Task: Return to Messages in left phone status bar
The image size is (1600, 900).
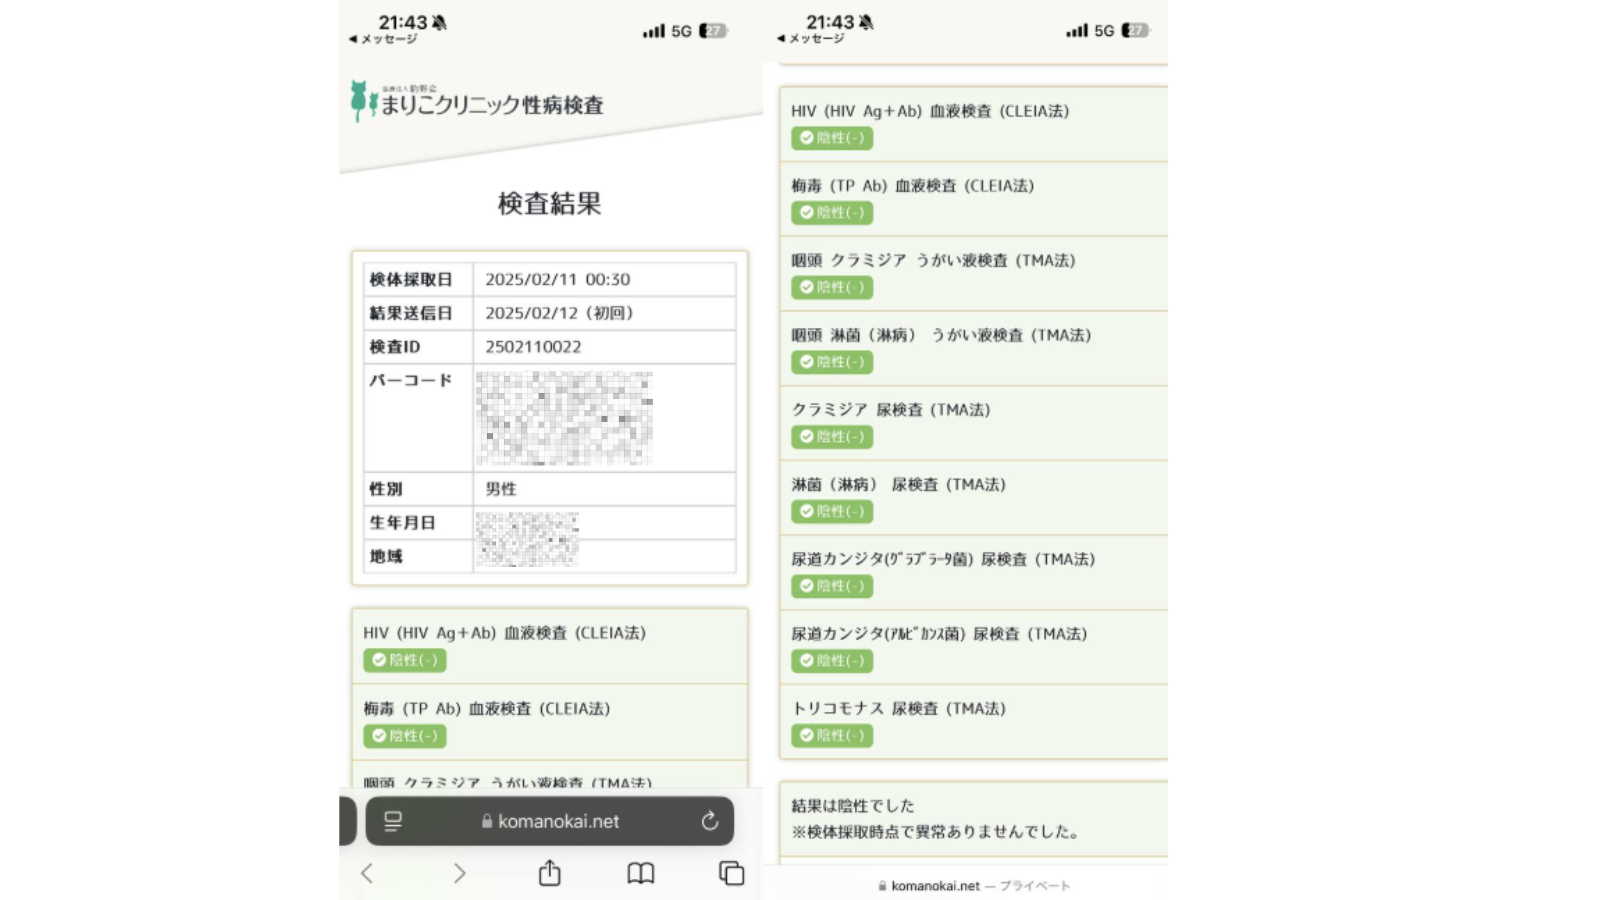Action: coord(383,39)
